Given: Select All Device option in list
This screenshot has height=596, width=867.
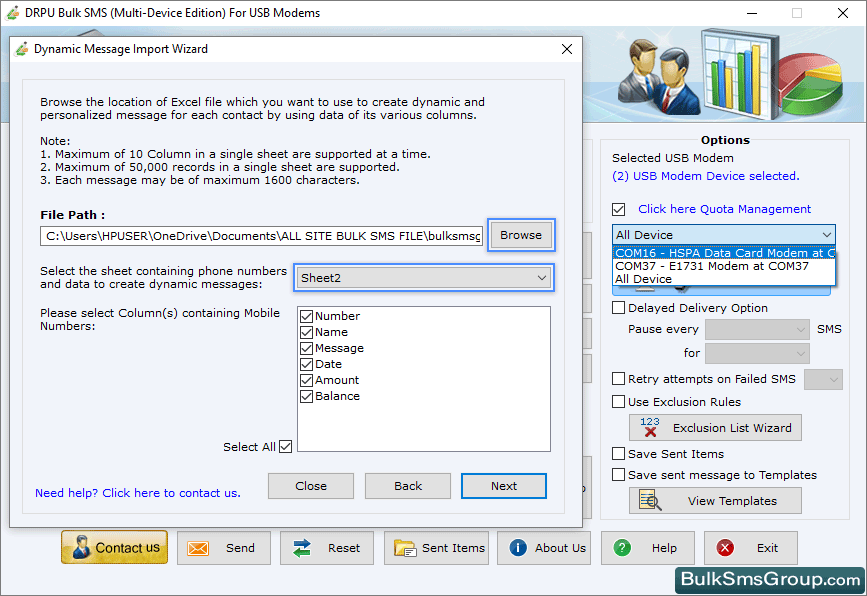Looking at the screenshot, I should click(724, 279).
